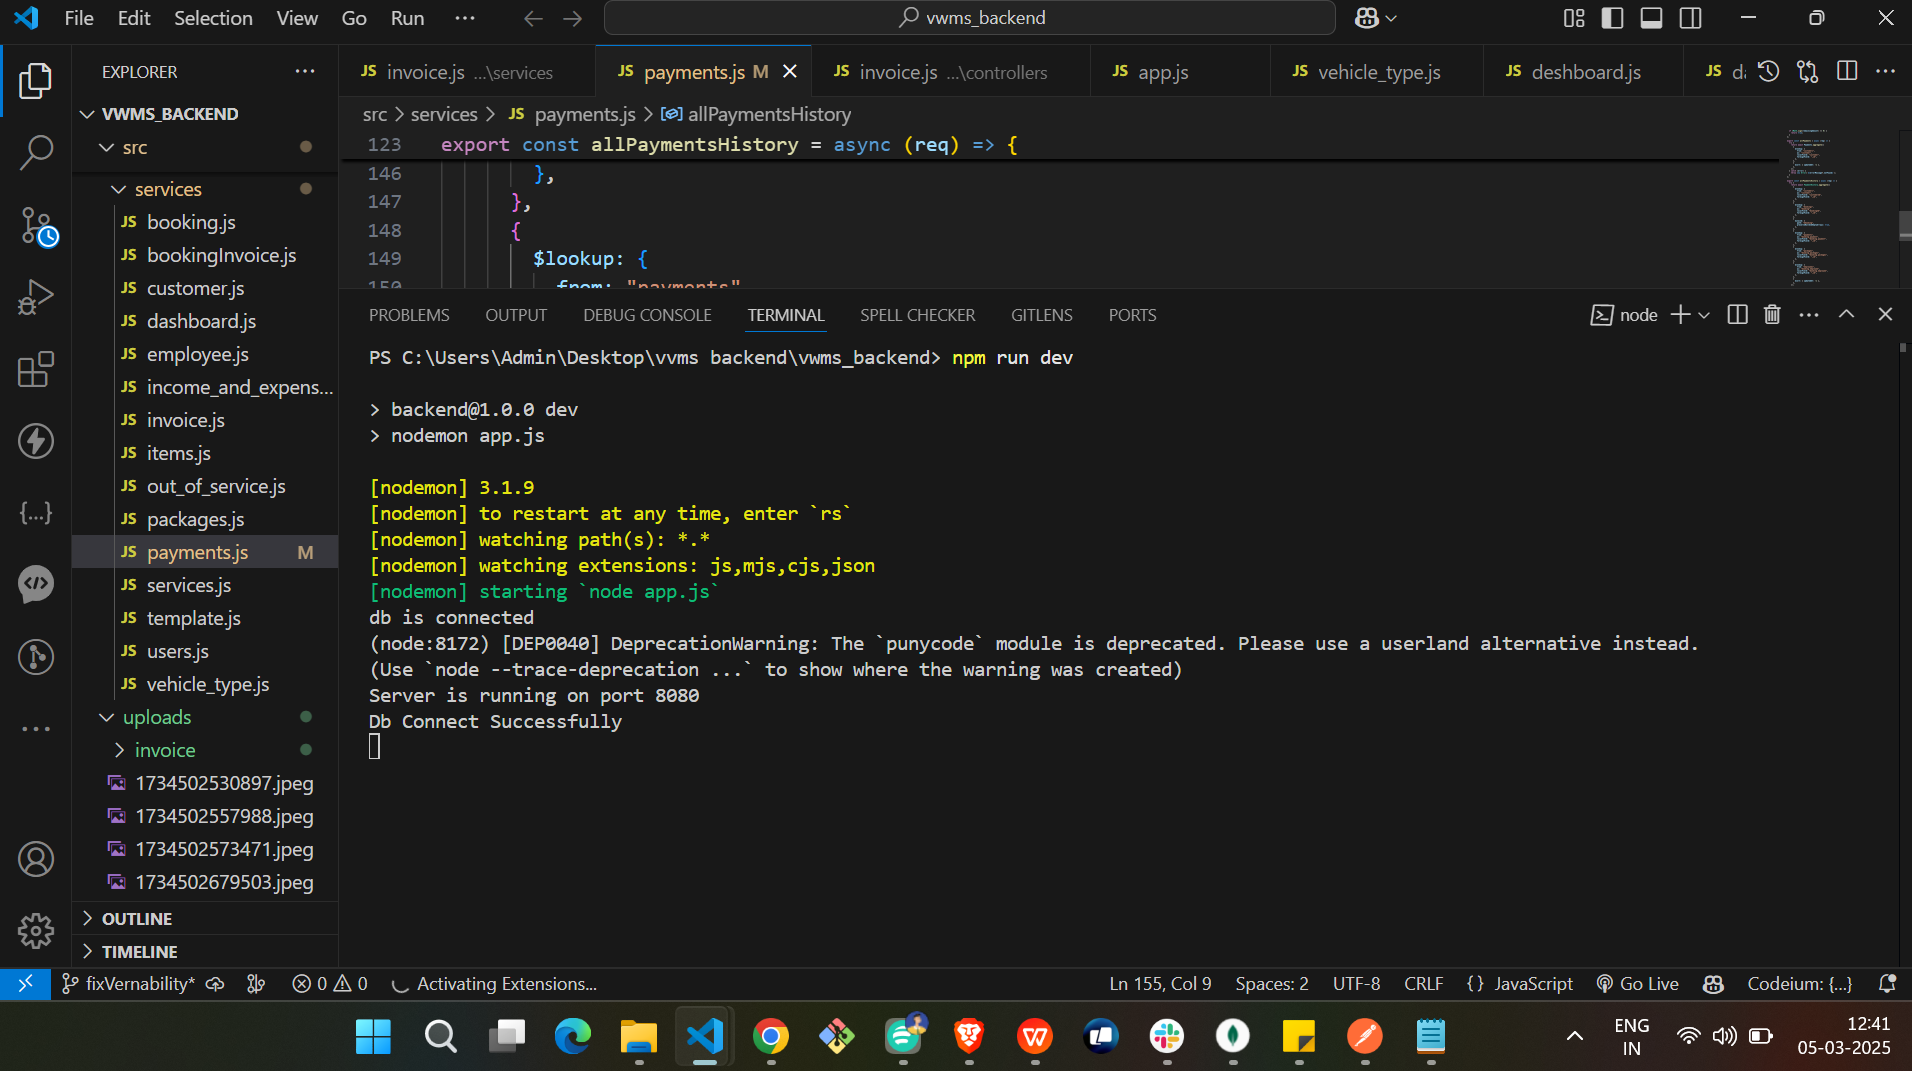
Task: Open the Search view in activity bar
Action: (x=36, y=153)
